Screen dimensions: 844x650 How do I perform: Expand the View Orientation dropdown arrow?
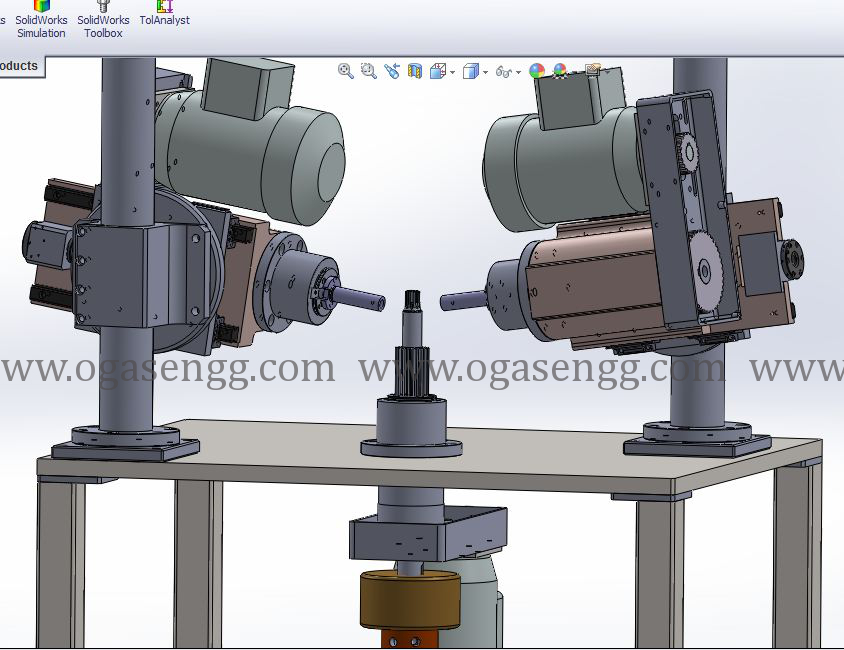(x=453, y=72)
